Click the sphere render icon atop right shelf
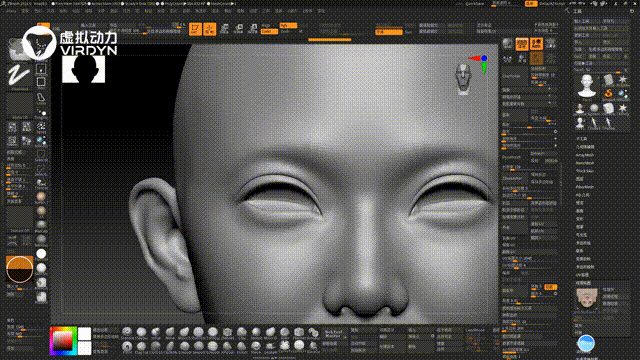This screenshot has width=640, height=360. [508, 44]
